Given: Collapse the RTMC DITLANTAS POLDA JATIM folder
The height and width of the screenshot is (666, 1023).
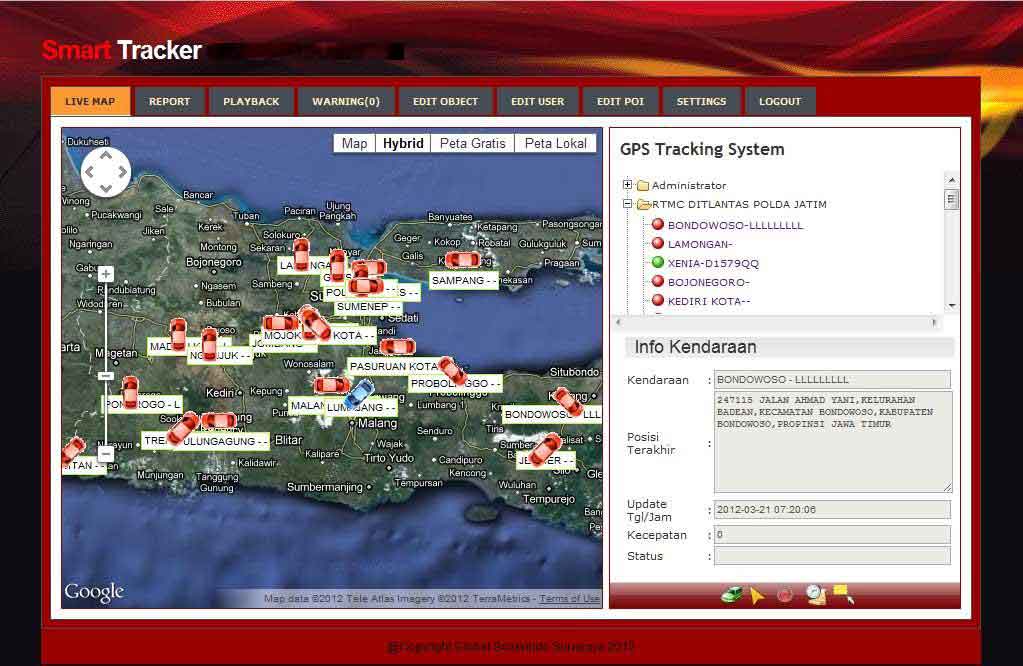Looking at the screenshot, I should (x=626, y=201).
